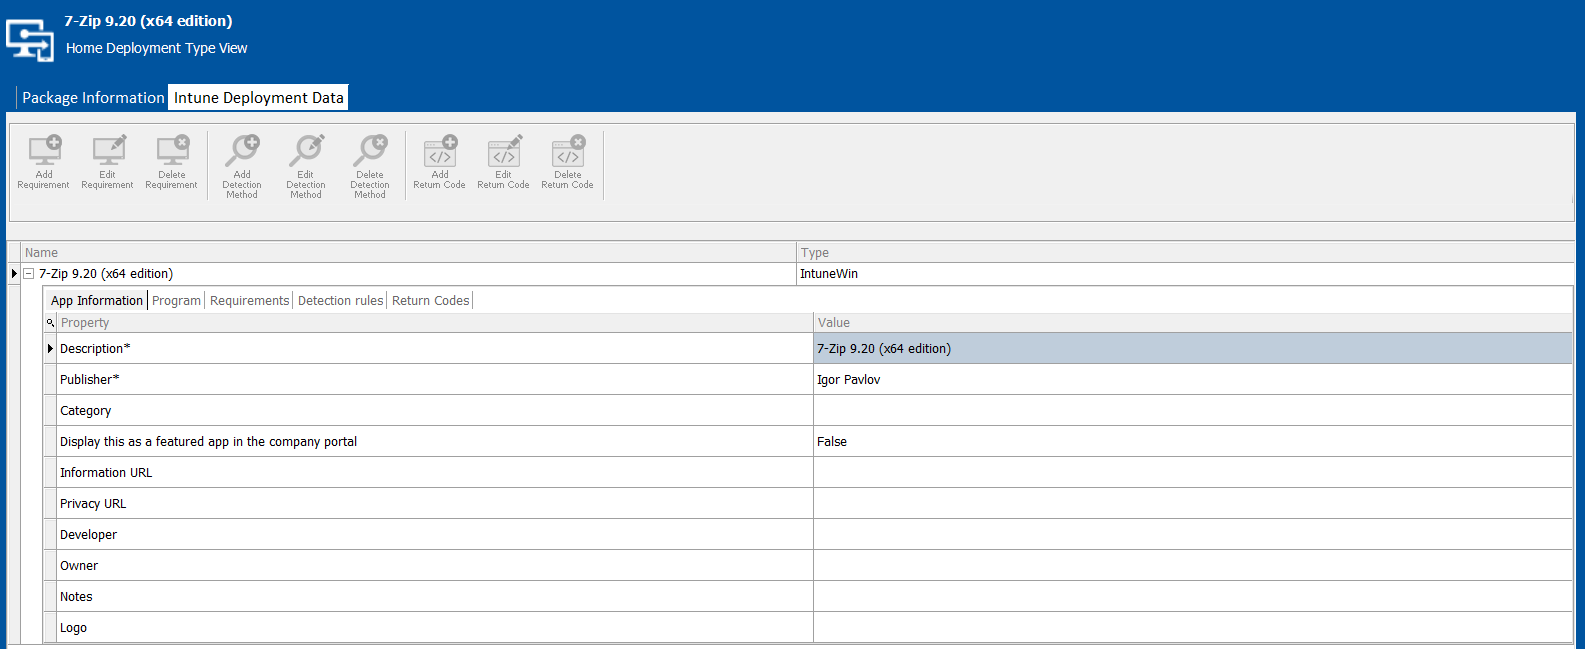Switch to the Package Information tab
This screenshot has height=649, width=1587.
click(x=93, y=98)
